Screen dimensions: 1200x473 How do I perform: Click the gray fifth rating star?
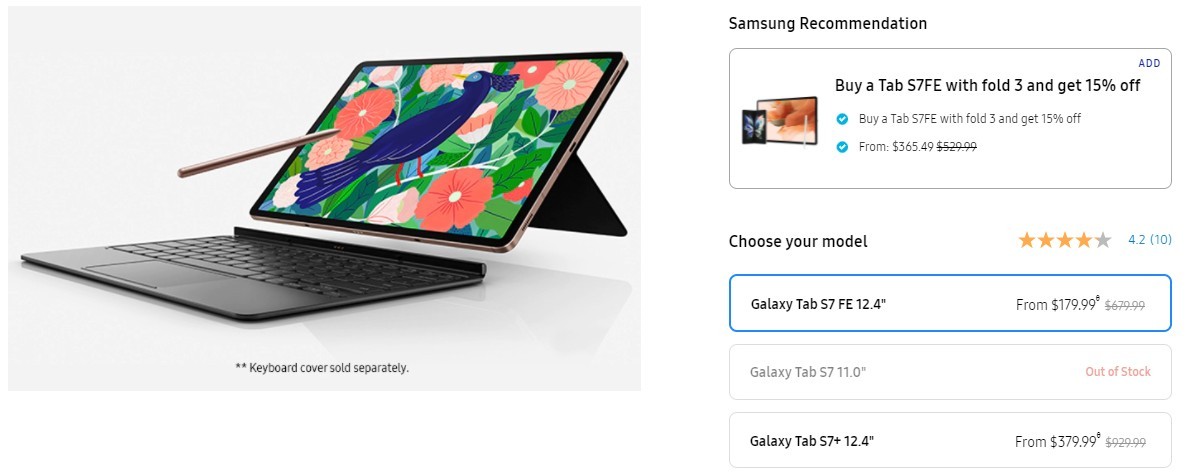1103,240
